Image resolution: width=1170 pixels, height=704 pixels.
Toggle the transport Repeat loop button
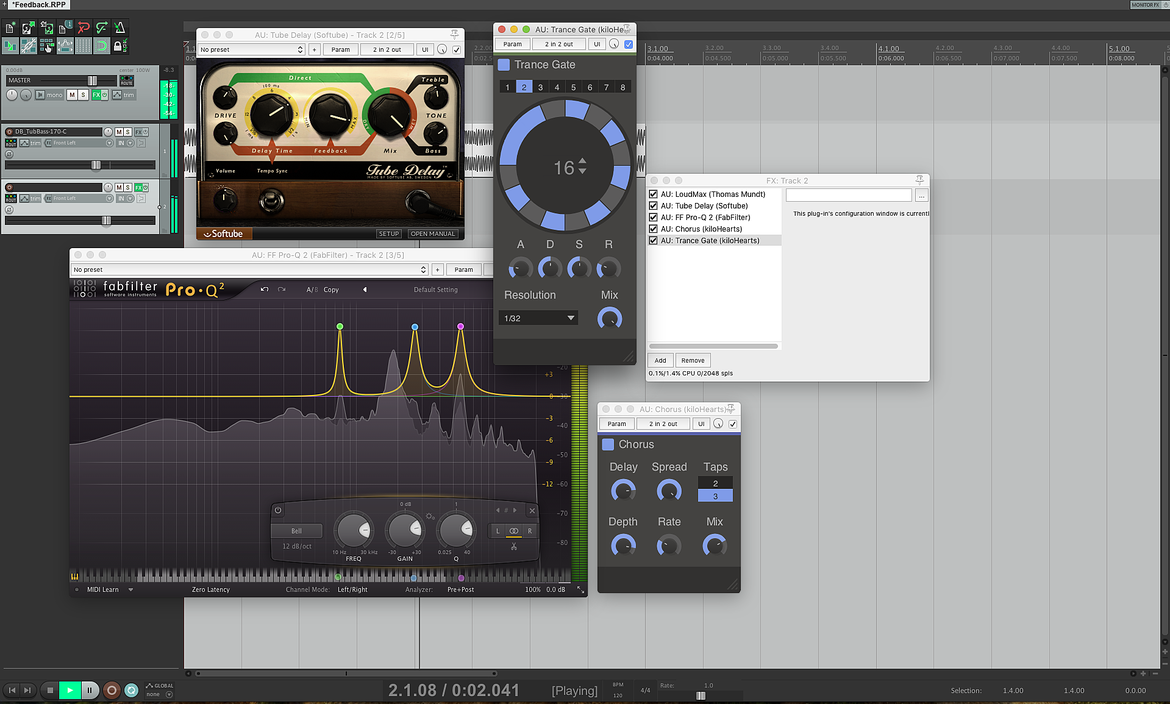pyautogui.click(x=131, y=690)
